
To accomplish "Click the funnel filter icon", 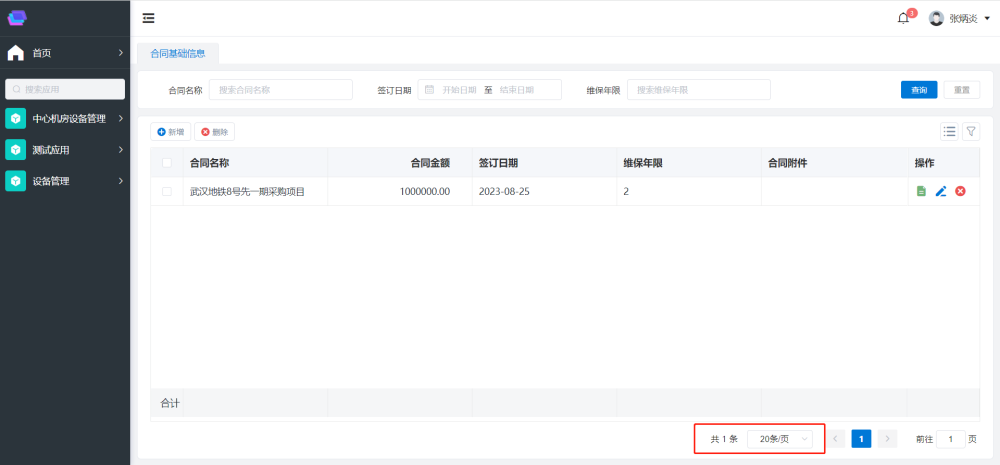I will (x=971, y=132).
